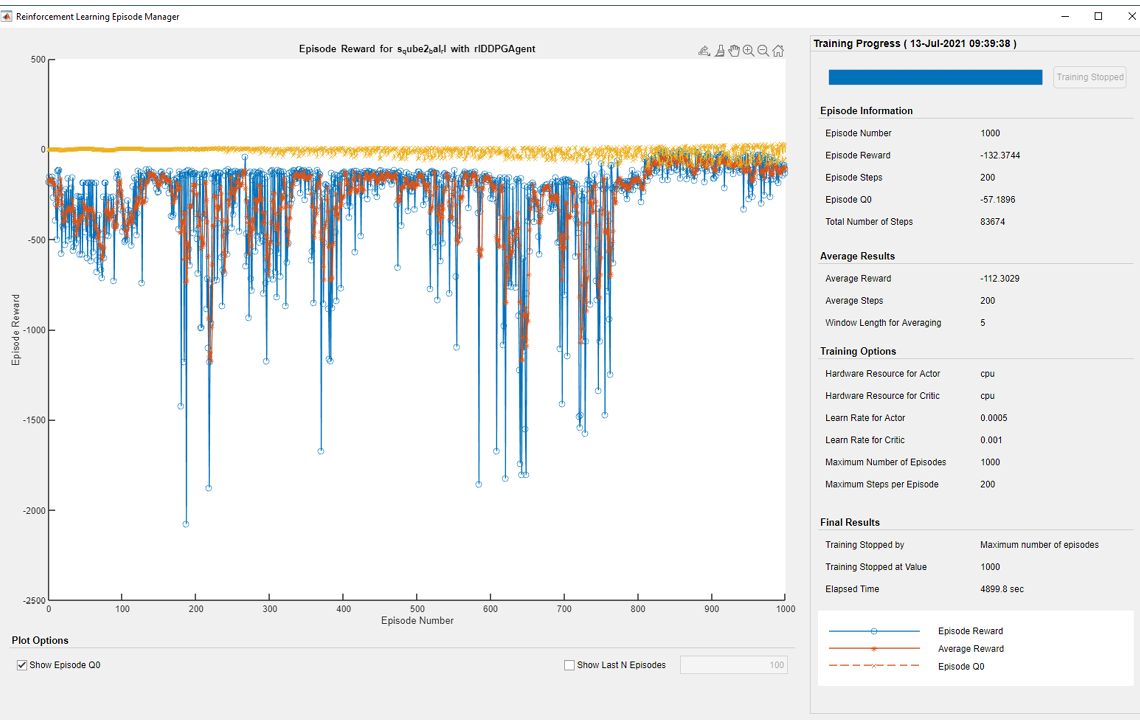Restore plot view with Home icon
Screen dimensions: 1140x720
click(x=778, y=51)
